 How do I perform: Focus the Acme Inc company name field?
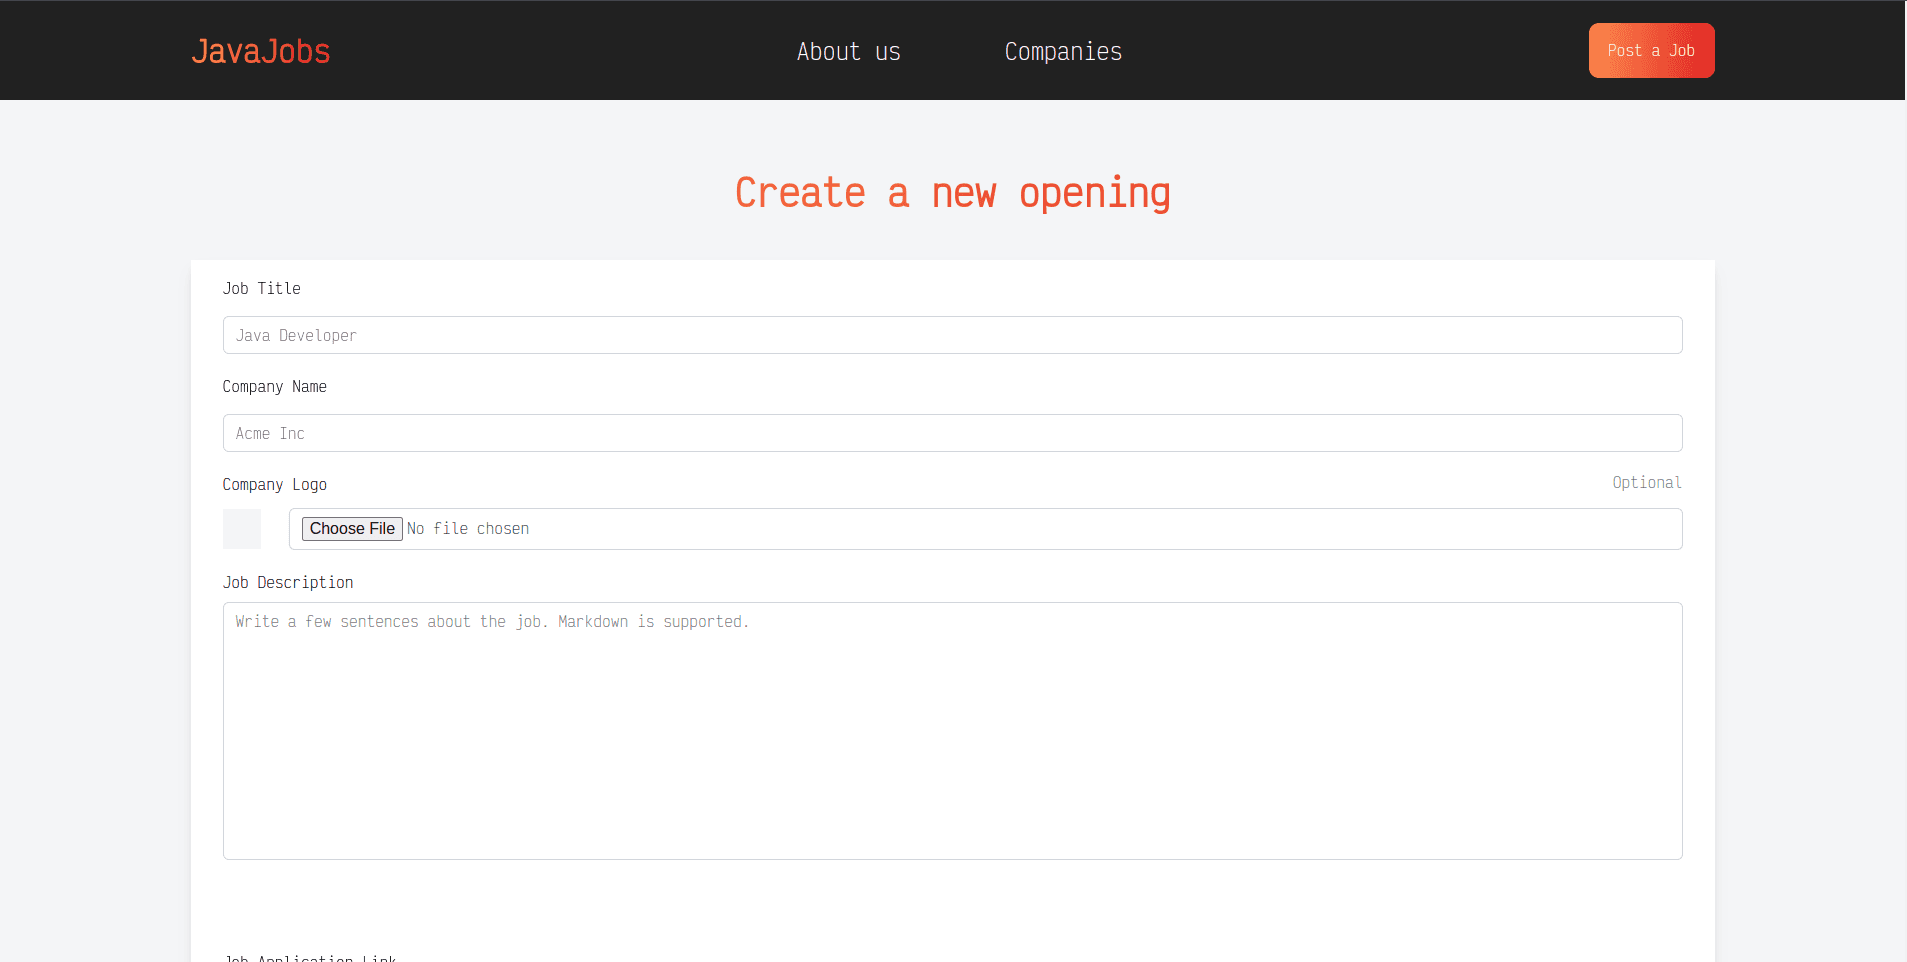[x=952, y=433]
